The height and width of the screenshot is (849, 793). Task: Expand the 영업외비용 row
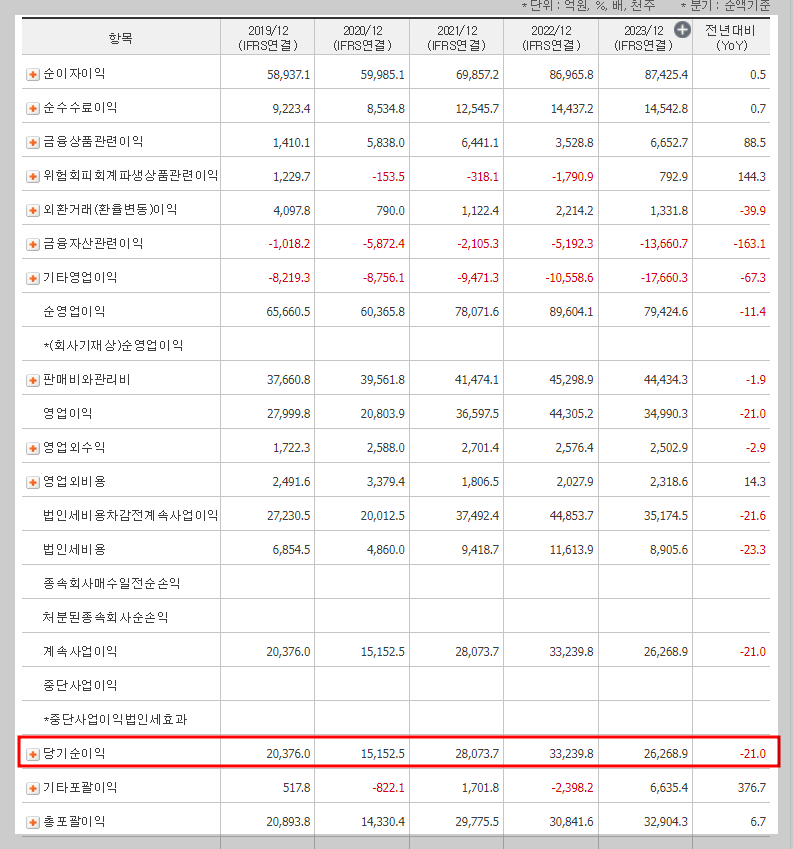[x=32, y=482]
